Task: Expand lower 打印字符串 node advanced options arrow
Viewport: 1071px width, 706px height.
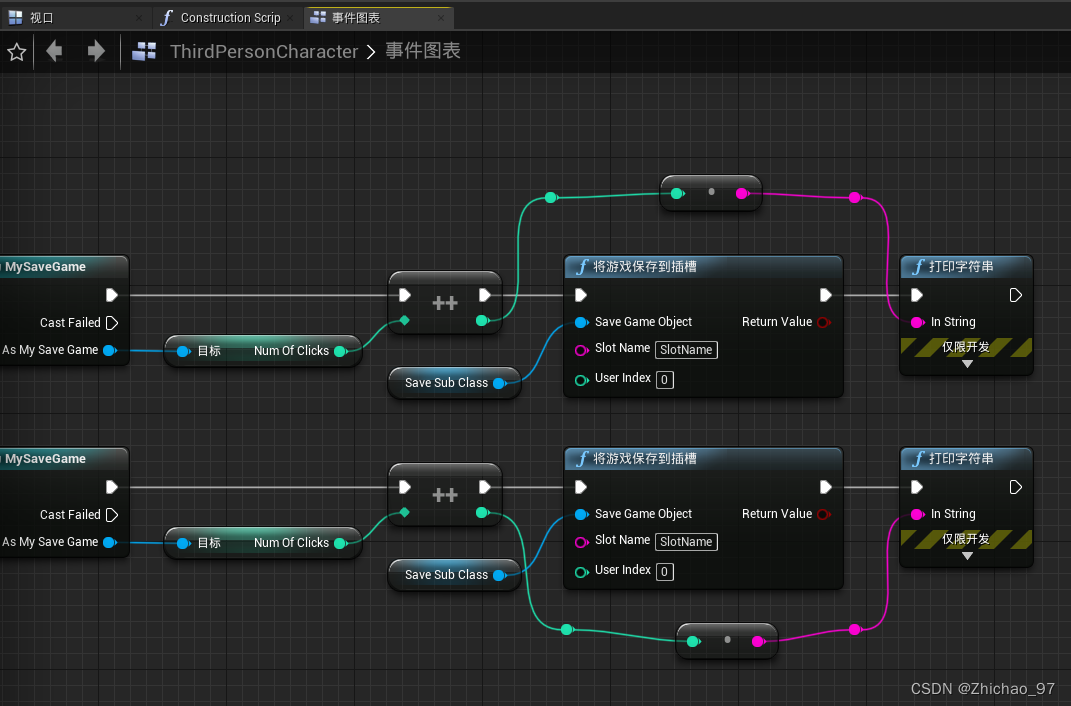Action: [967, 556]
